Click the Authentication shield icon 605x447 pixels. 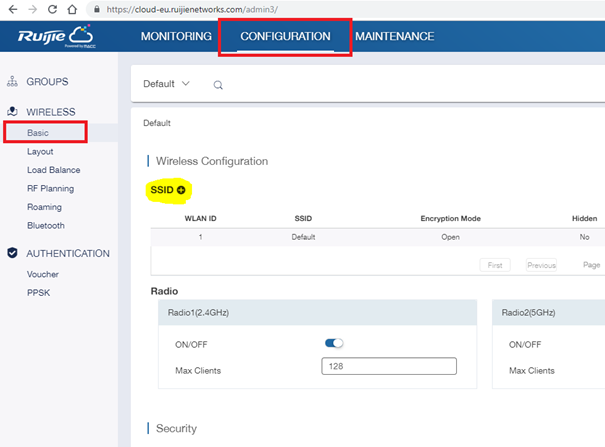tap(12, 254)
